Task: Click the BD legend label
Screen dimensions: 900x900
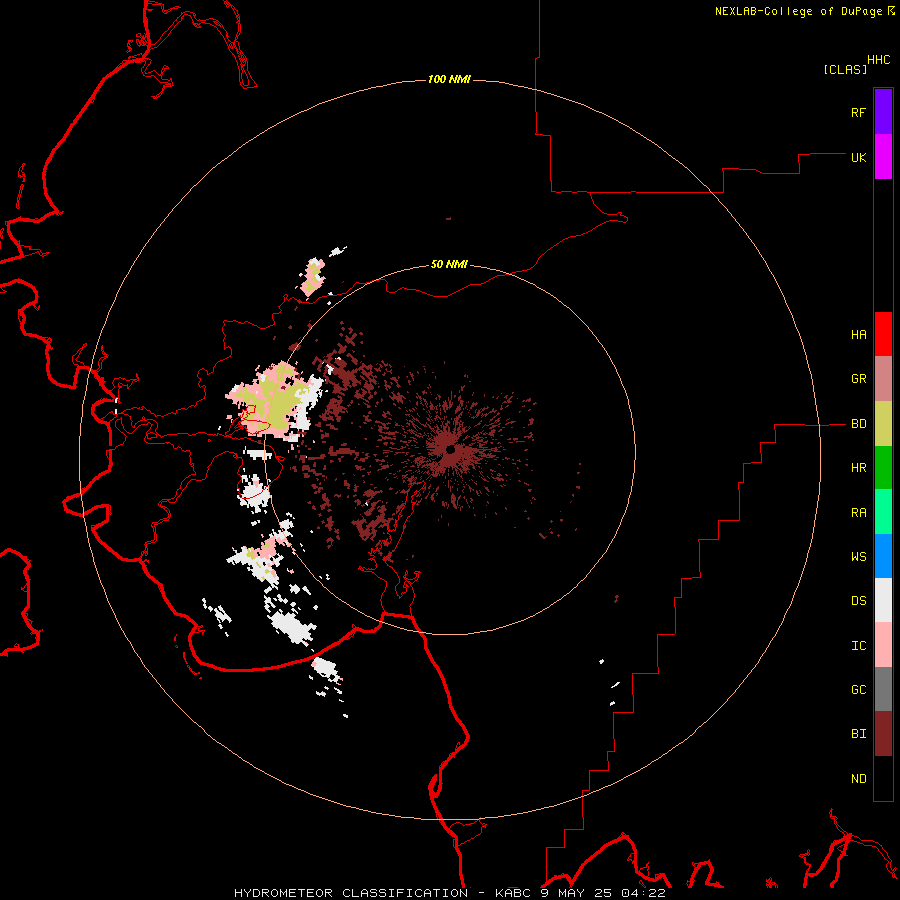Action: click(x=858, y=424)
